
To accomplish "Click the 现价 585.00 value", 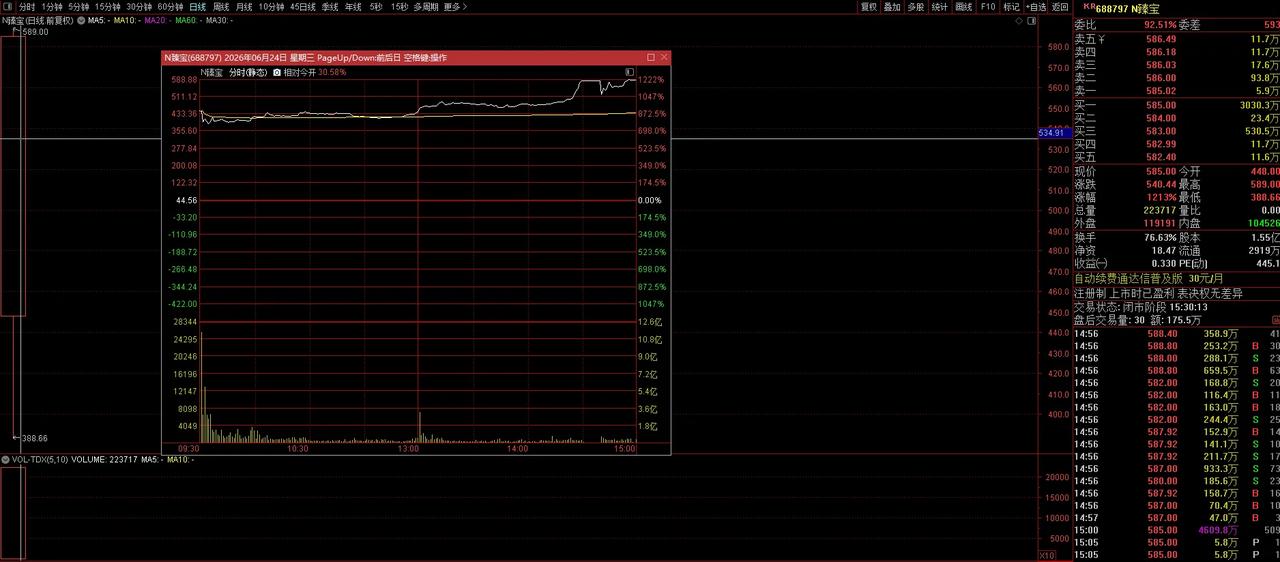I will tap(1161, 172).
